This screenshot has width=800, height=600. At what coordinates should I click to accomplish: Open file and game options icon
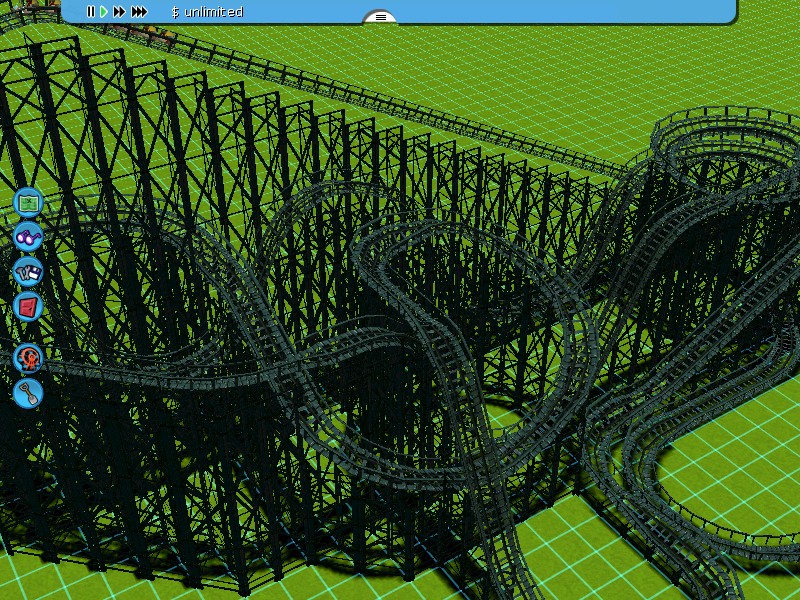point(28,272)
